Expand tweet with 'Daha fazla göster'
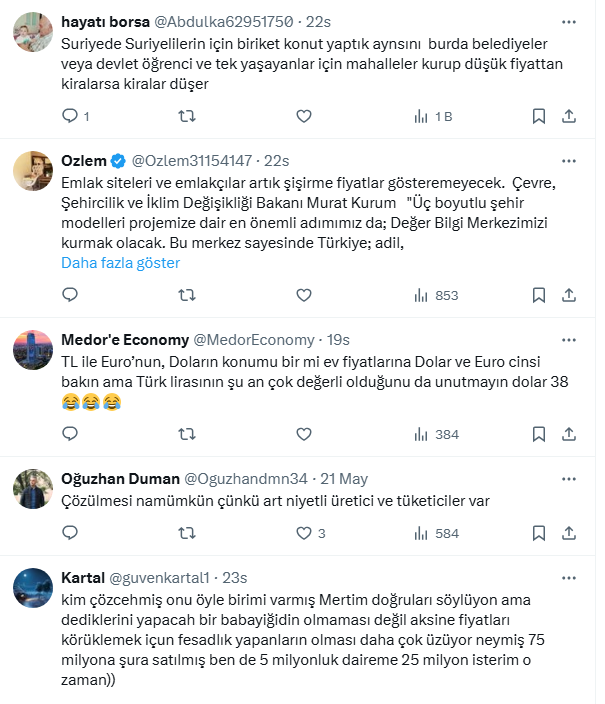The image size is (605, 704). 120,263
